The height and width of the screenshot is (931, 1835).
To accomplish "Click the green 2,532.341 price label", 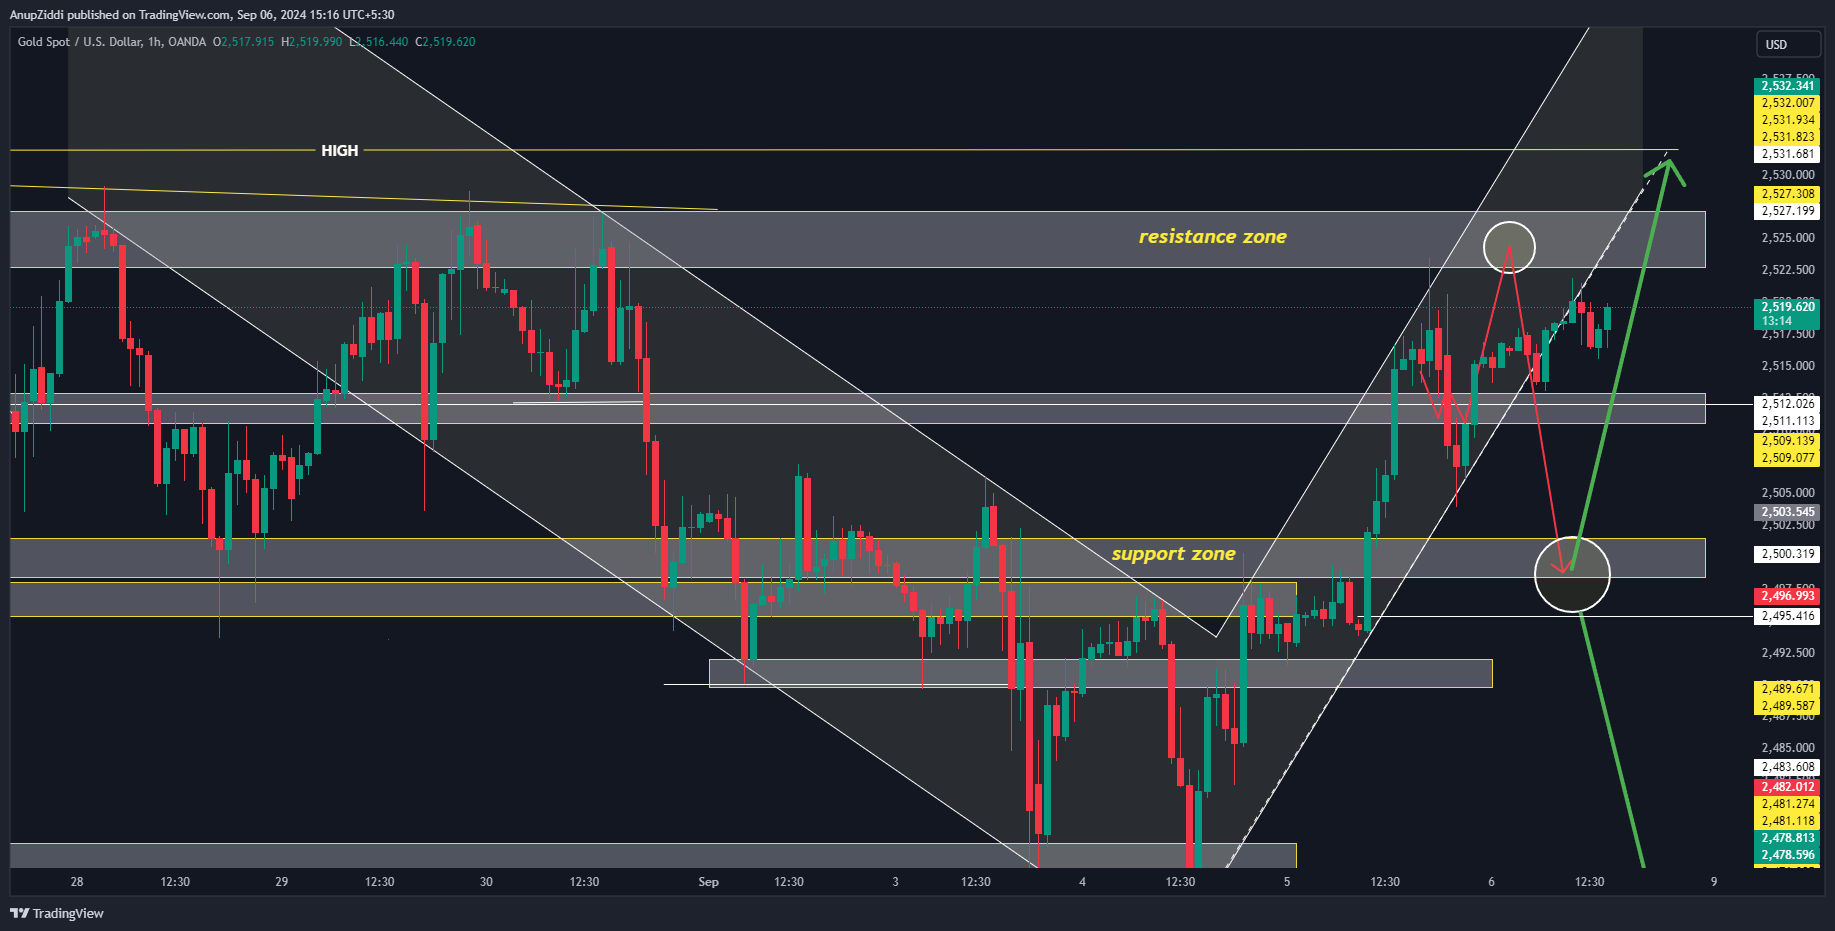I will [x=1787, y=86].
